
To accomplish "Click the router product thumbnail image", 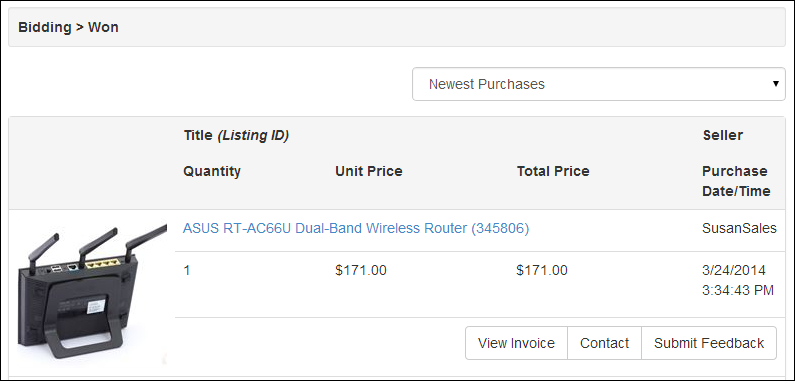I will click(92, 294).
